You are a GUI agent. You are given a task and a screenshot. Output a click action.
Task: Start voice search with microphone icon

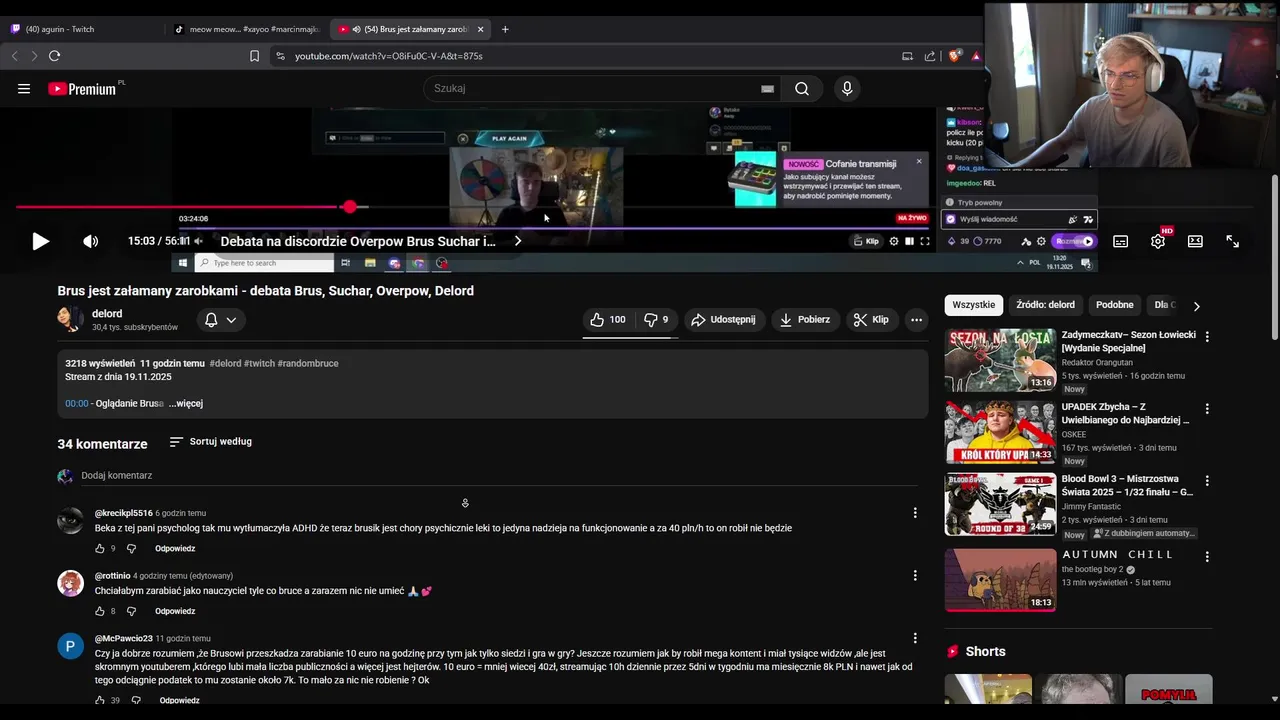[x=847, y=88]
